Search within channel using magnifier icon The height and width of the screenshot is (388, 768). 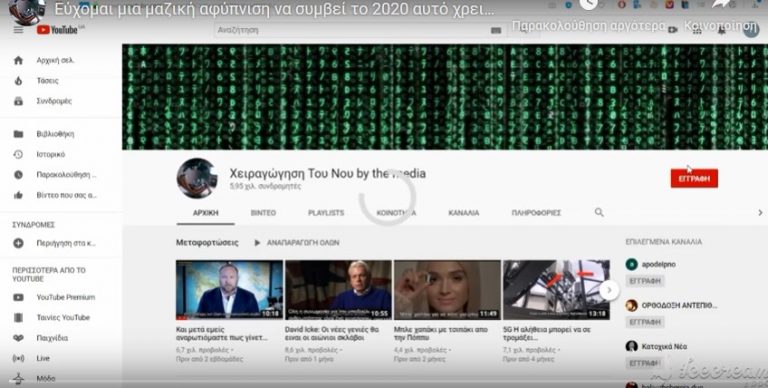click(599, 212)
